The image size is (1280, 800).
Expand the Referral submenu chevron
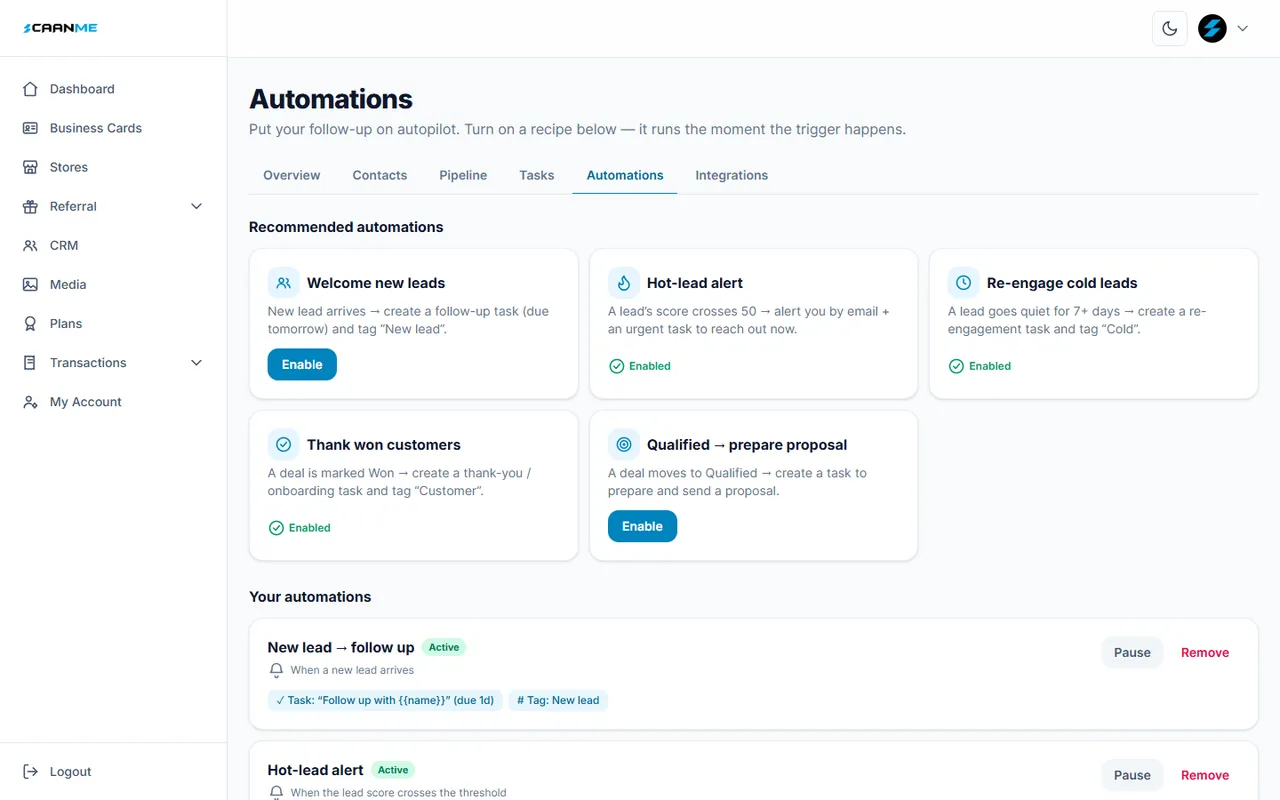point(196,206)
